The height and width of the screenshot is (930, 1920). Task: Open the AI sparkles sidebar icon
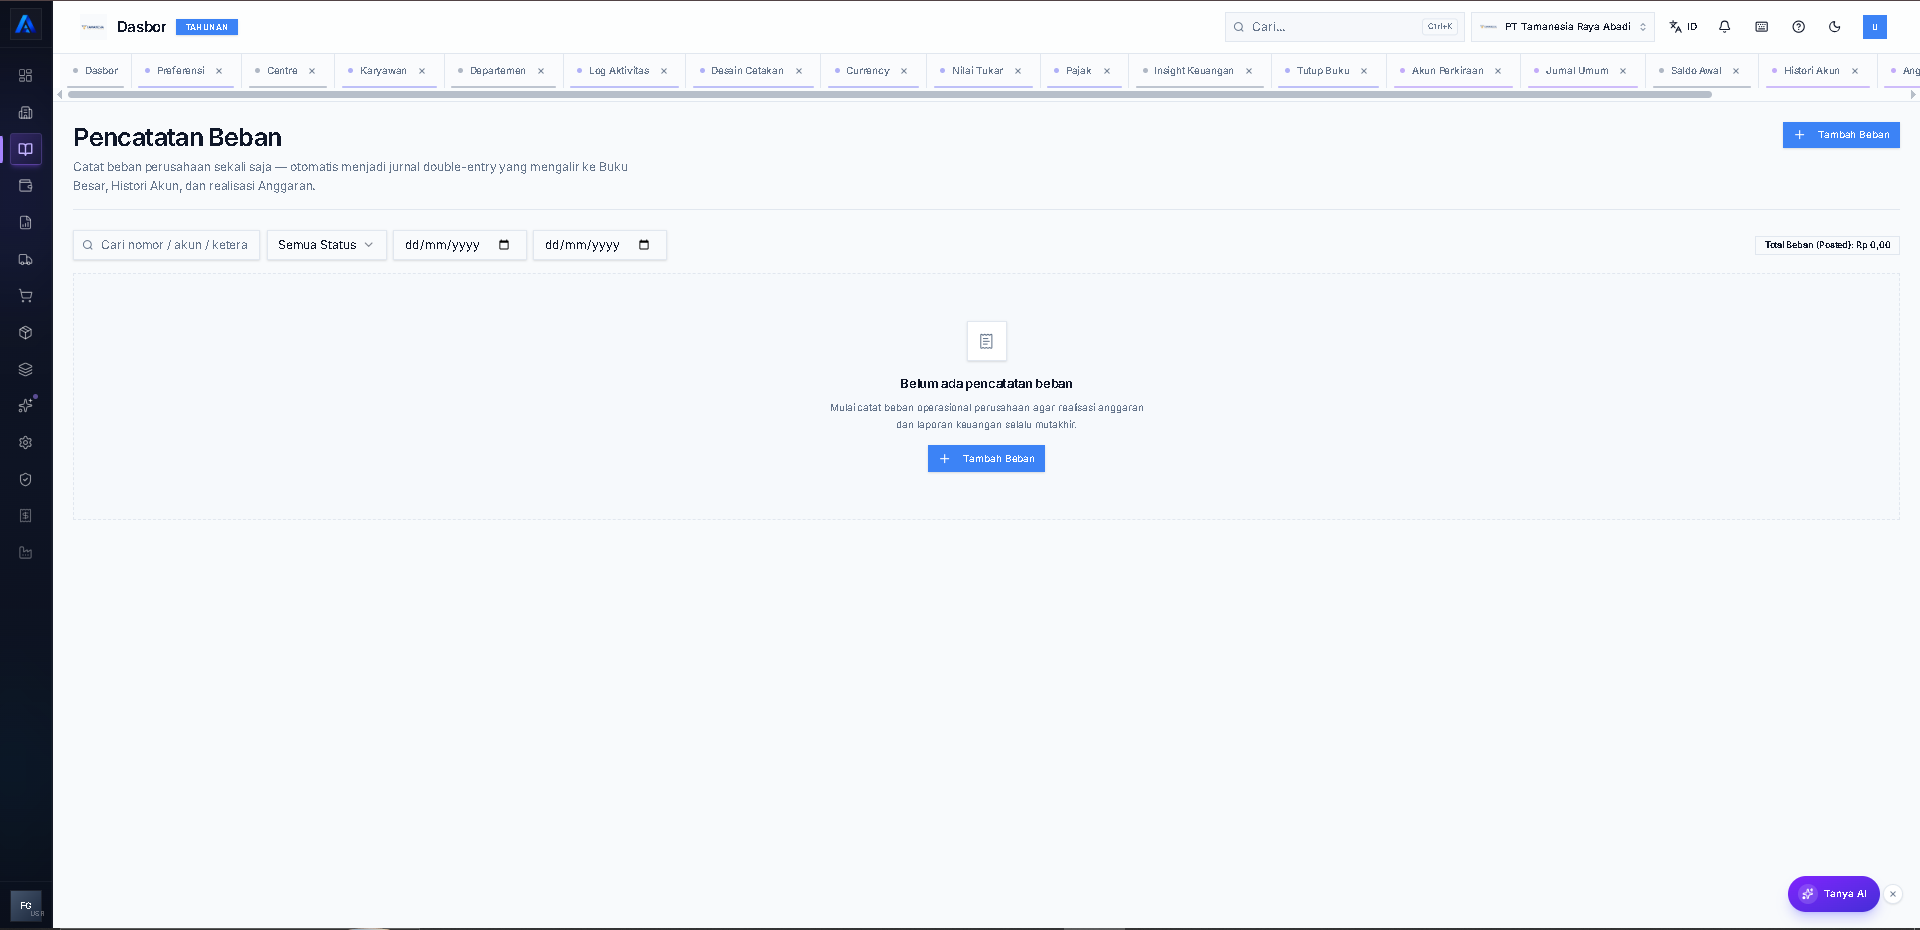[26, 406]
